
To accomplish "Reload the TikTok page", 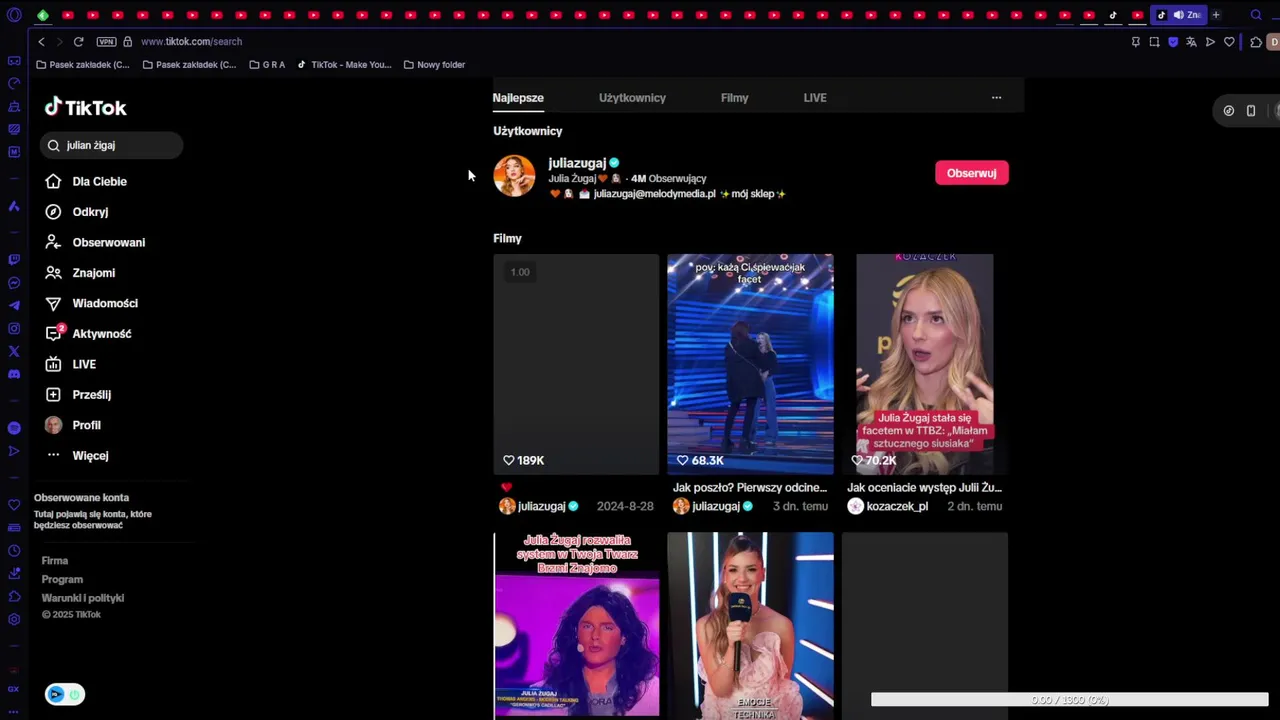I will click(x=78, y=42).
